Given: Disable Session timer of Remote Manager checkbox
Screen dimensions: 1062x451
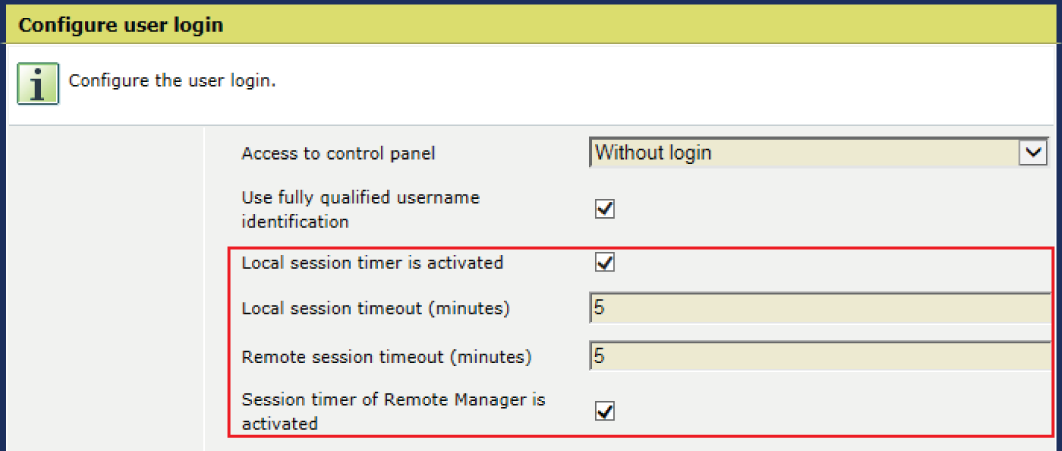Looking at the screenshot, I should (604, 411).
